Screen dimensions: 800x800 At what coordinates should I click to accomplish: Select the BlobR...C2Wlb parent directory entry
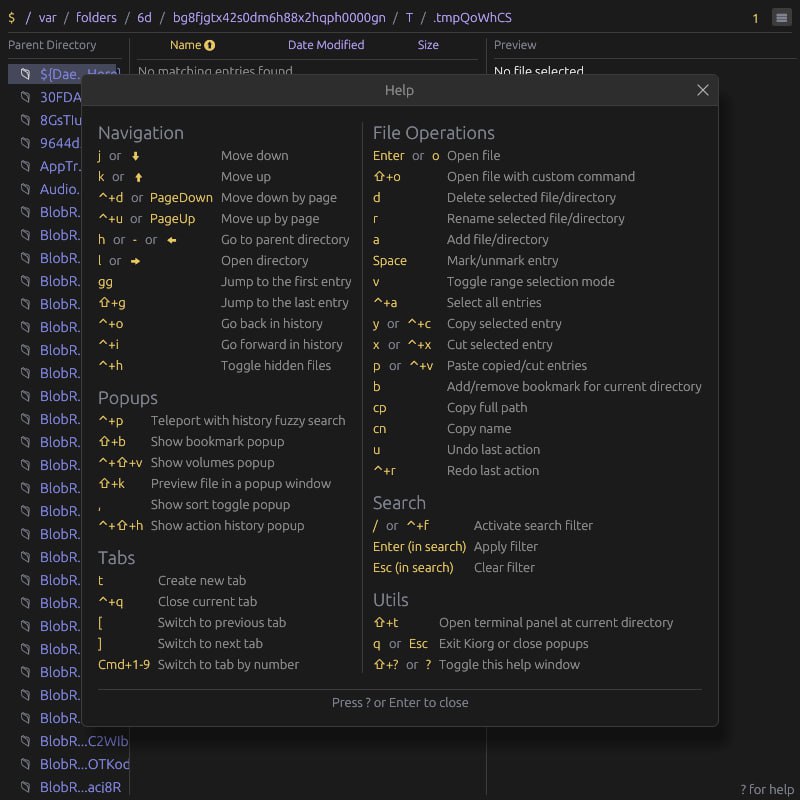pos(84,741)
